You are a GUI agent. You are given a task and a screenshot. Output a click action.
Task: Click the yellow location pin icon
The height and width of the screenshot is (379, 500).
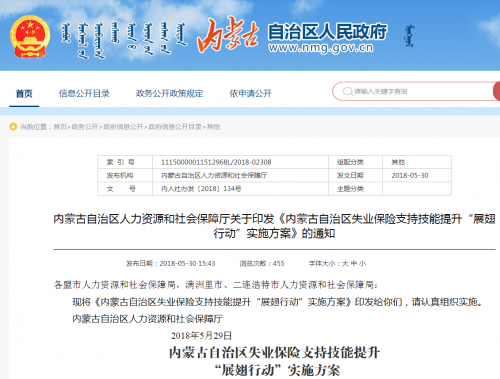[13, 127]
